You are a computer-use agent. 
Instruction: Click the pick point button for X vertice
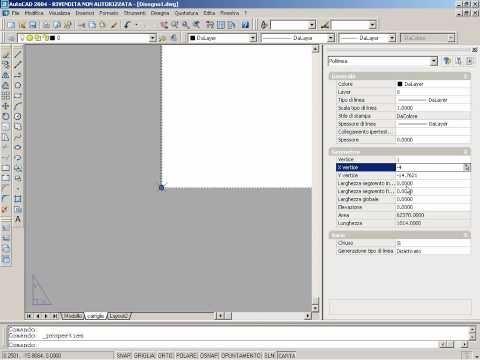pos(467,167)
